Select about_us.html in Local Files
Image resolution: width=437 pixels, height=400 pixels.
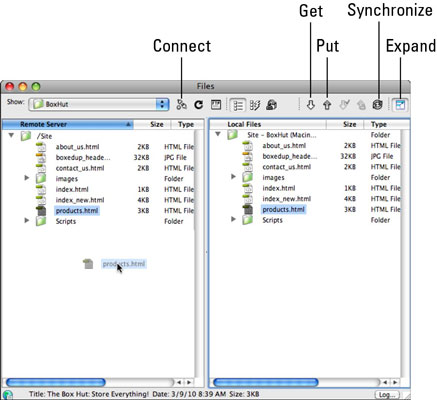284,145
